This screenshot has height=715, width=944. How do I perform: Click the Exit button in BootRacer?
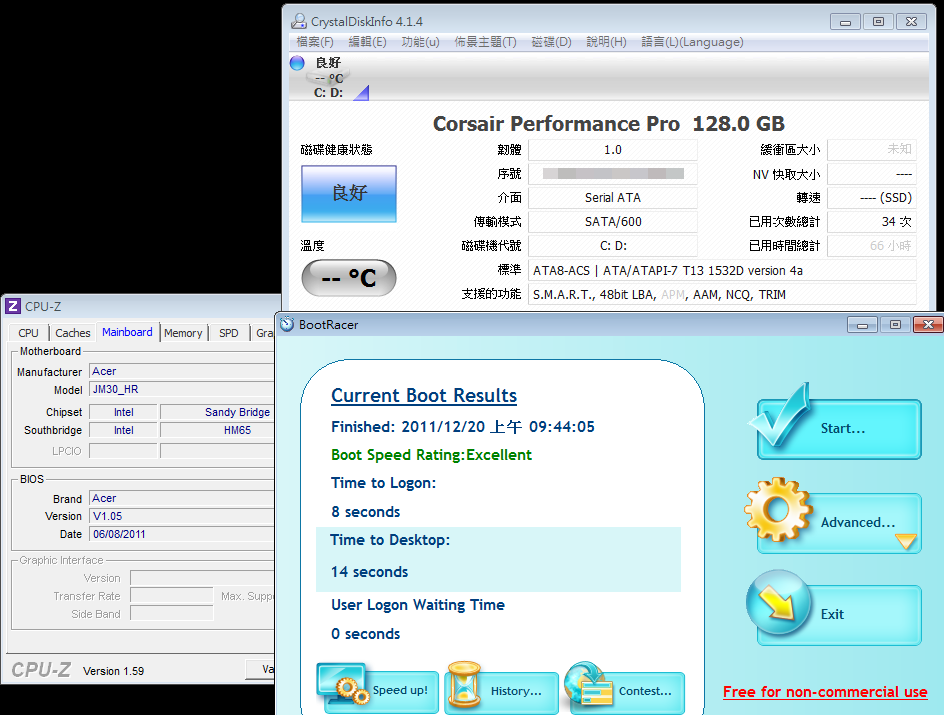pos(839,614)
